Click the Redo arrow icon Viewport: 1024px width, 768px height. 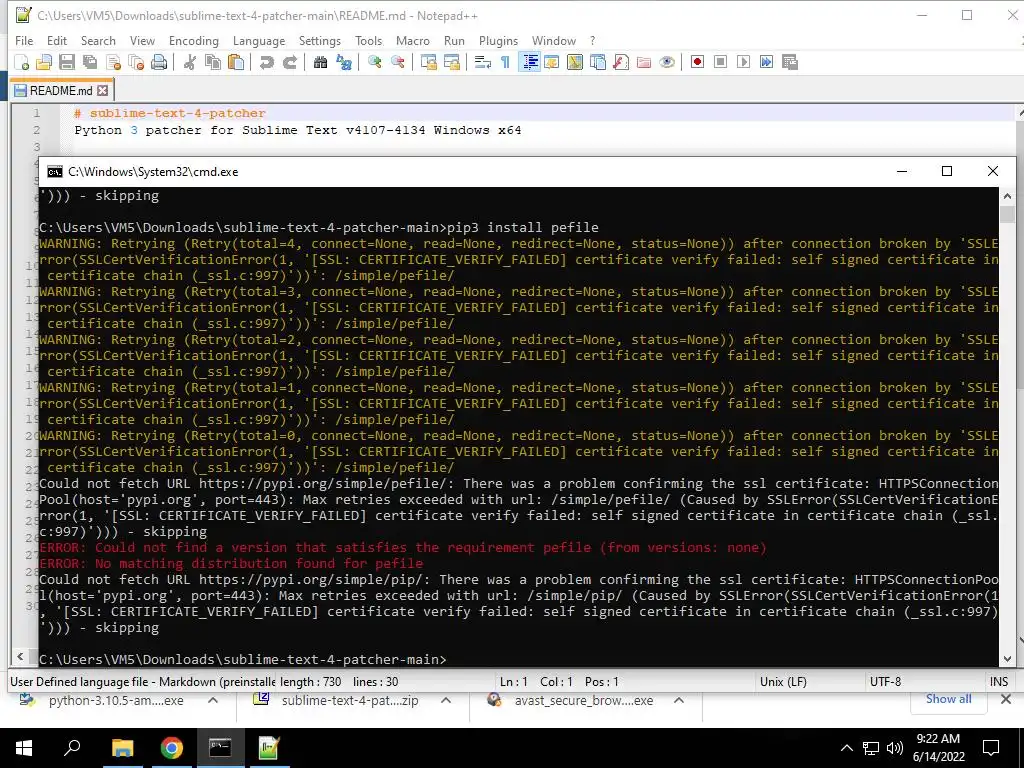(x=289, y=62)
